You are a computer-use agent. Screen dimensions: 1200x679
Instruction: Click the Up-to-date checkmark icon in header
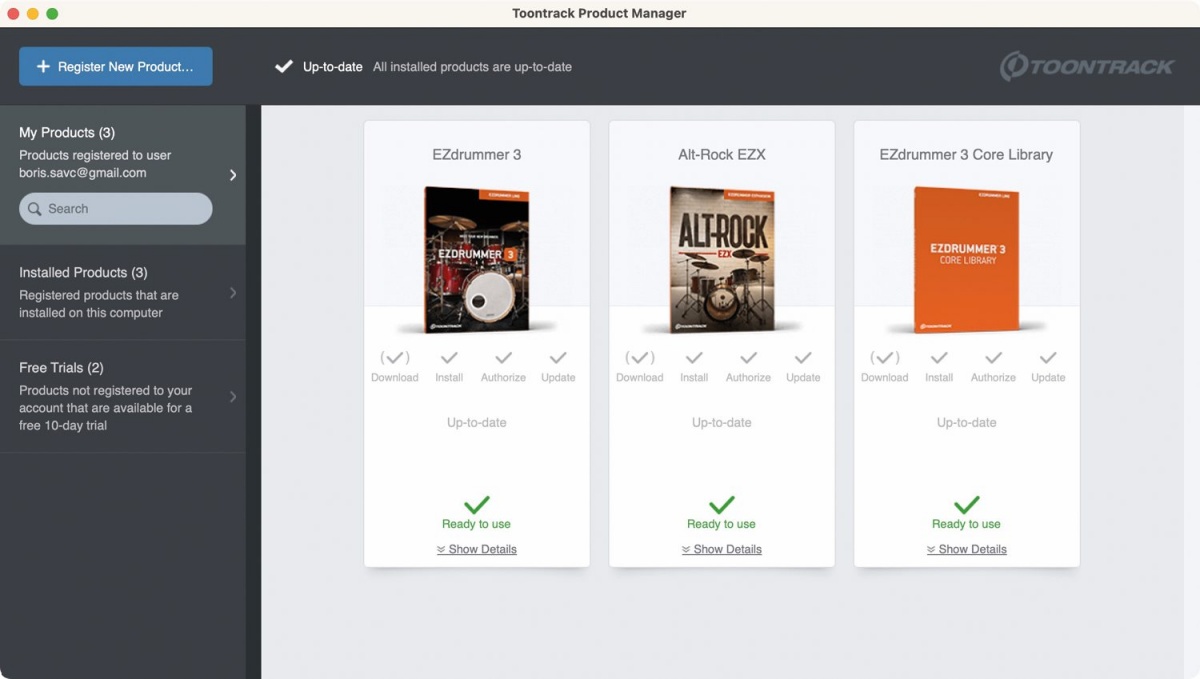point(284,67)
